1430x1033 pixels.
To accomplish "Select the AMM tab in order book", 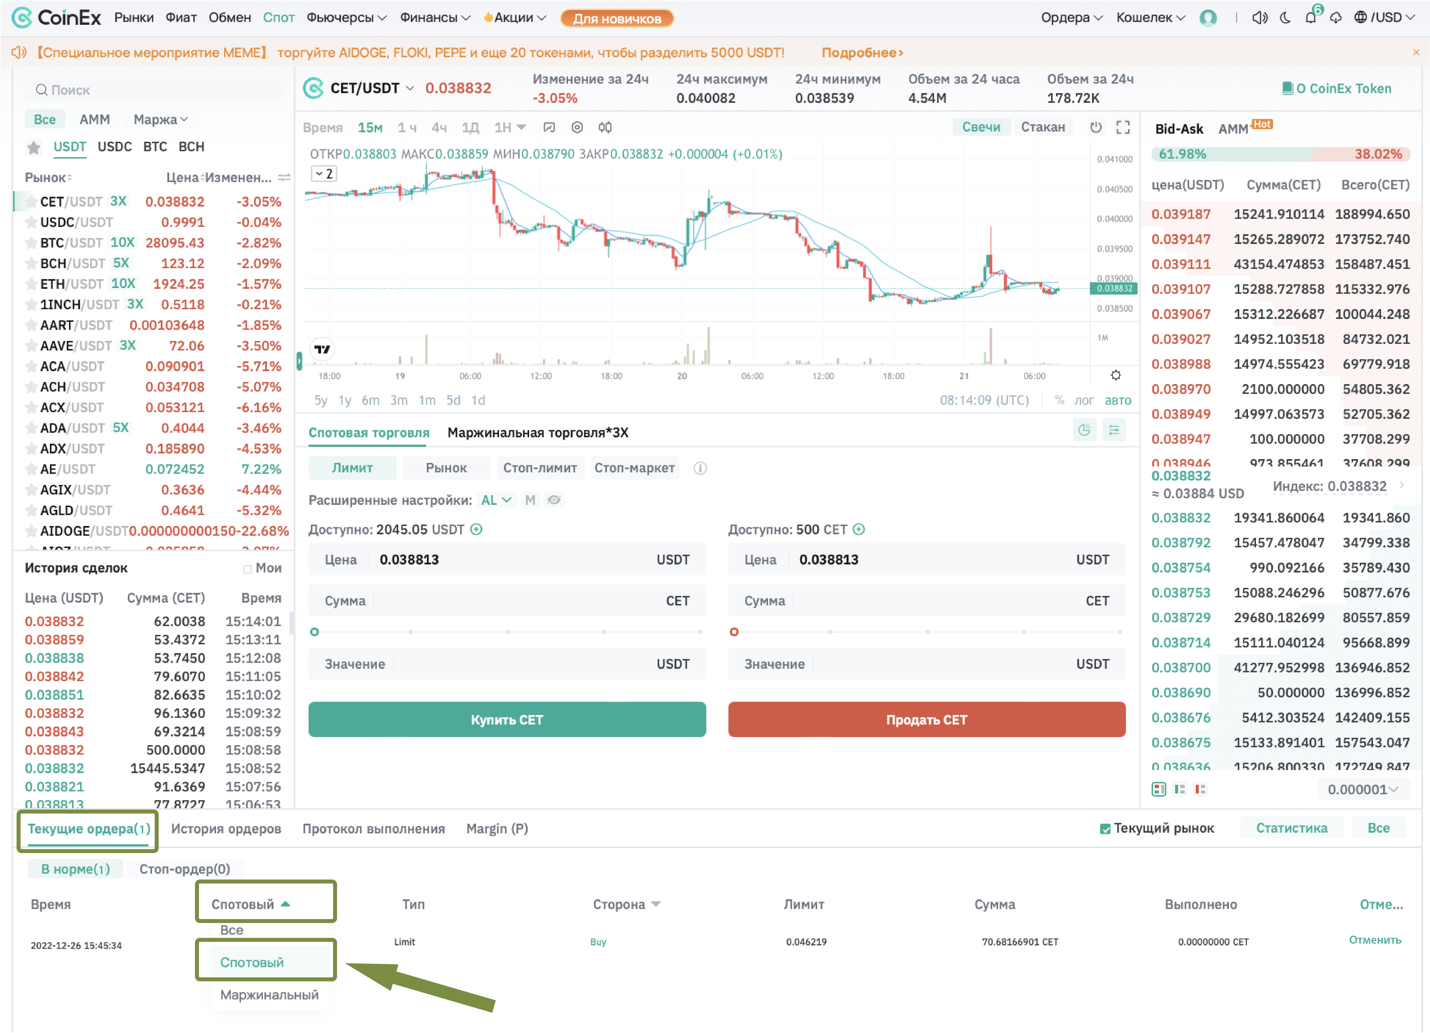I will click(1234, 129).
